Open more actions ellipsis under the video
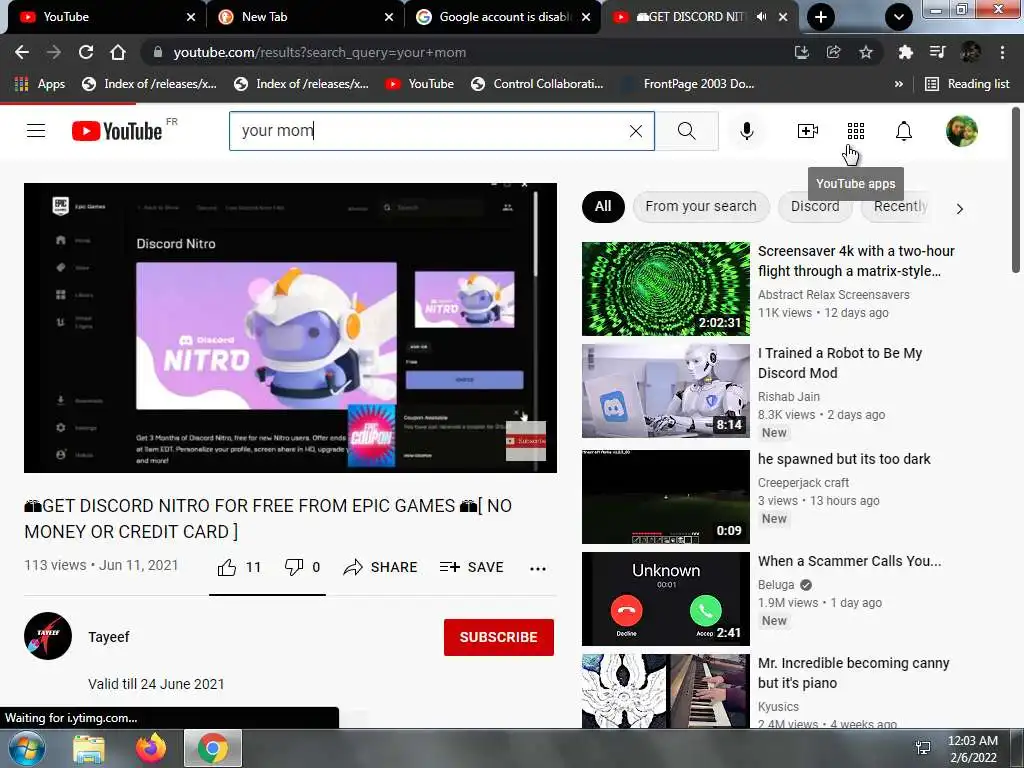Screen dimensions: 1024x768 point(537,568)
